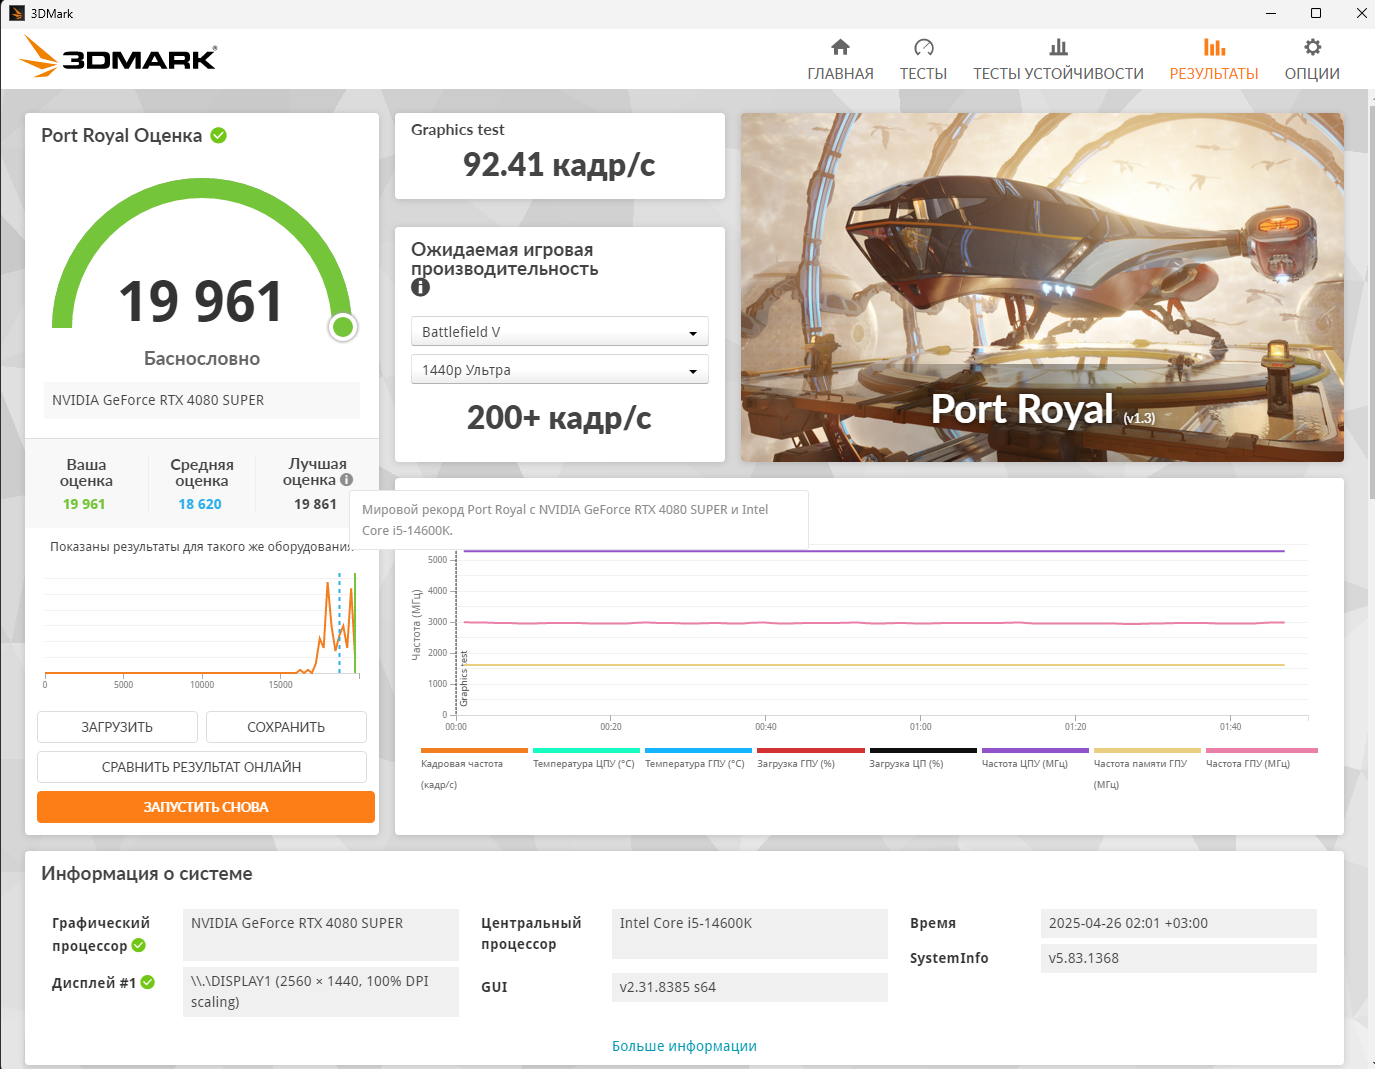The height and width of the screenshot is (1069, 1375).
Task: Click the Graphics test 92.41 кадр/с result
Action: click(559, 165)
